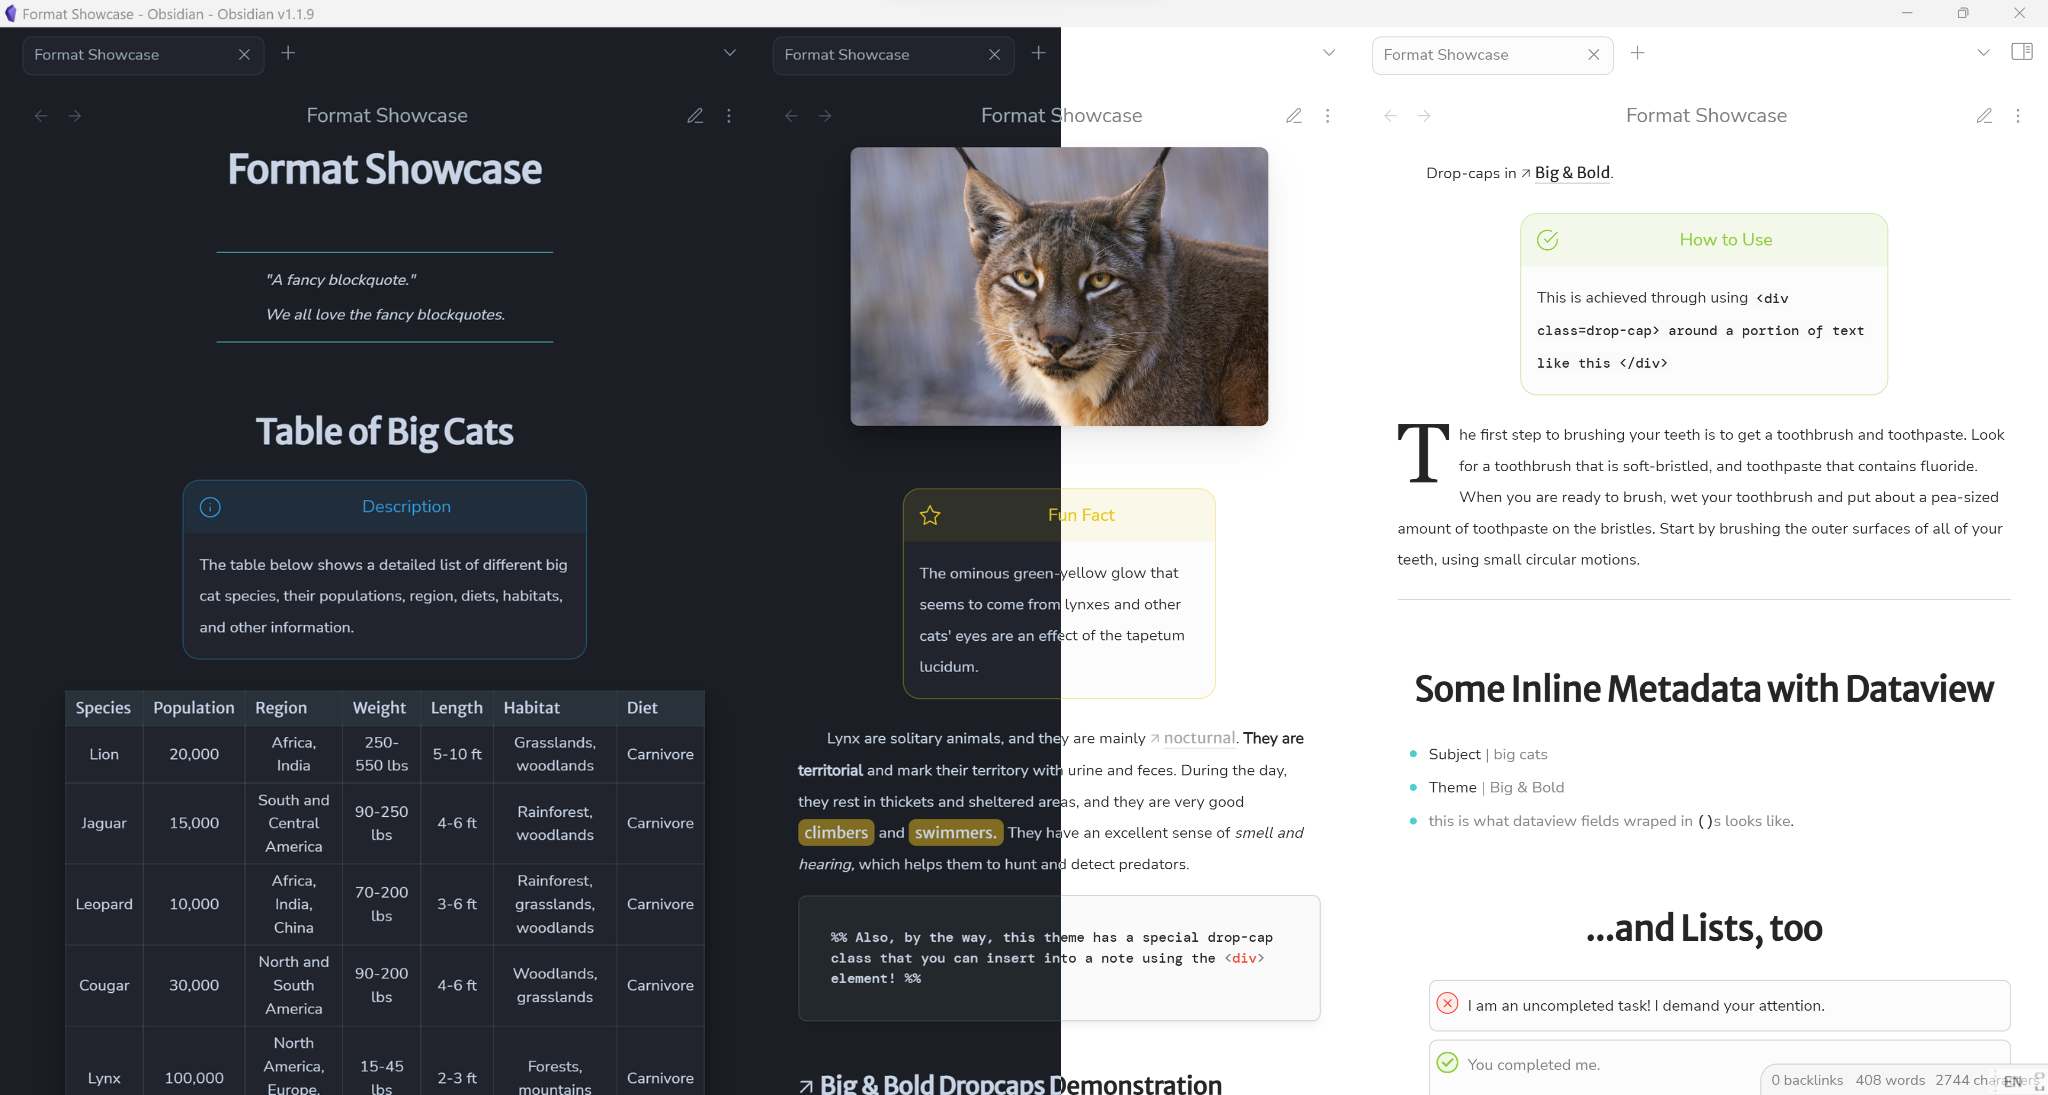Screen dimensions: 2048x1095
Task: Close the middle pane Format Showcase tab
Action: tap(994, 55)
